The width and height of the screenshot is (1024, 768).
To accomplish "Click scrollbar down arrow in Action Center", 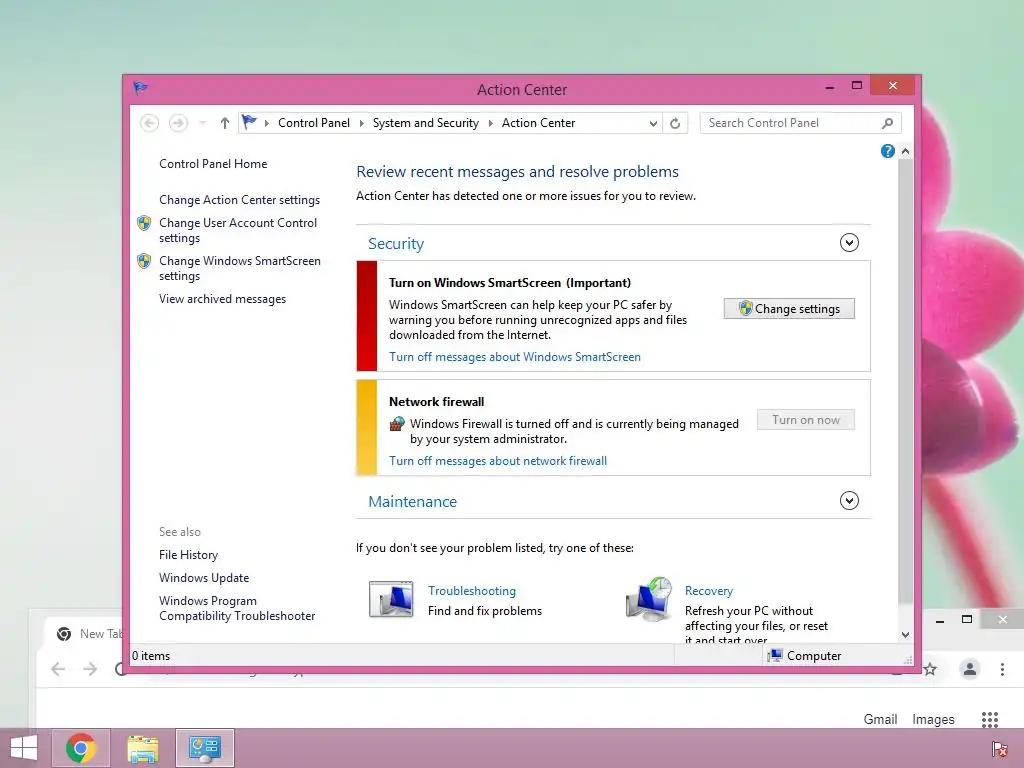I will click(905, 635).
